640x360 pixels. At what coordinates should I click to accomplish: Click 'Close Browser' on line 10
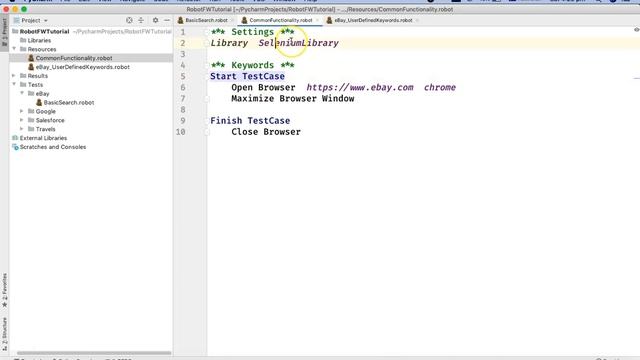[266, 132]
